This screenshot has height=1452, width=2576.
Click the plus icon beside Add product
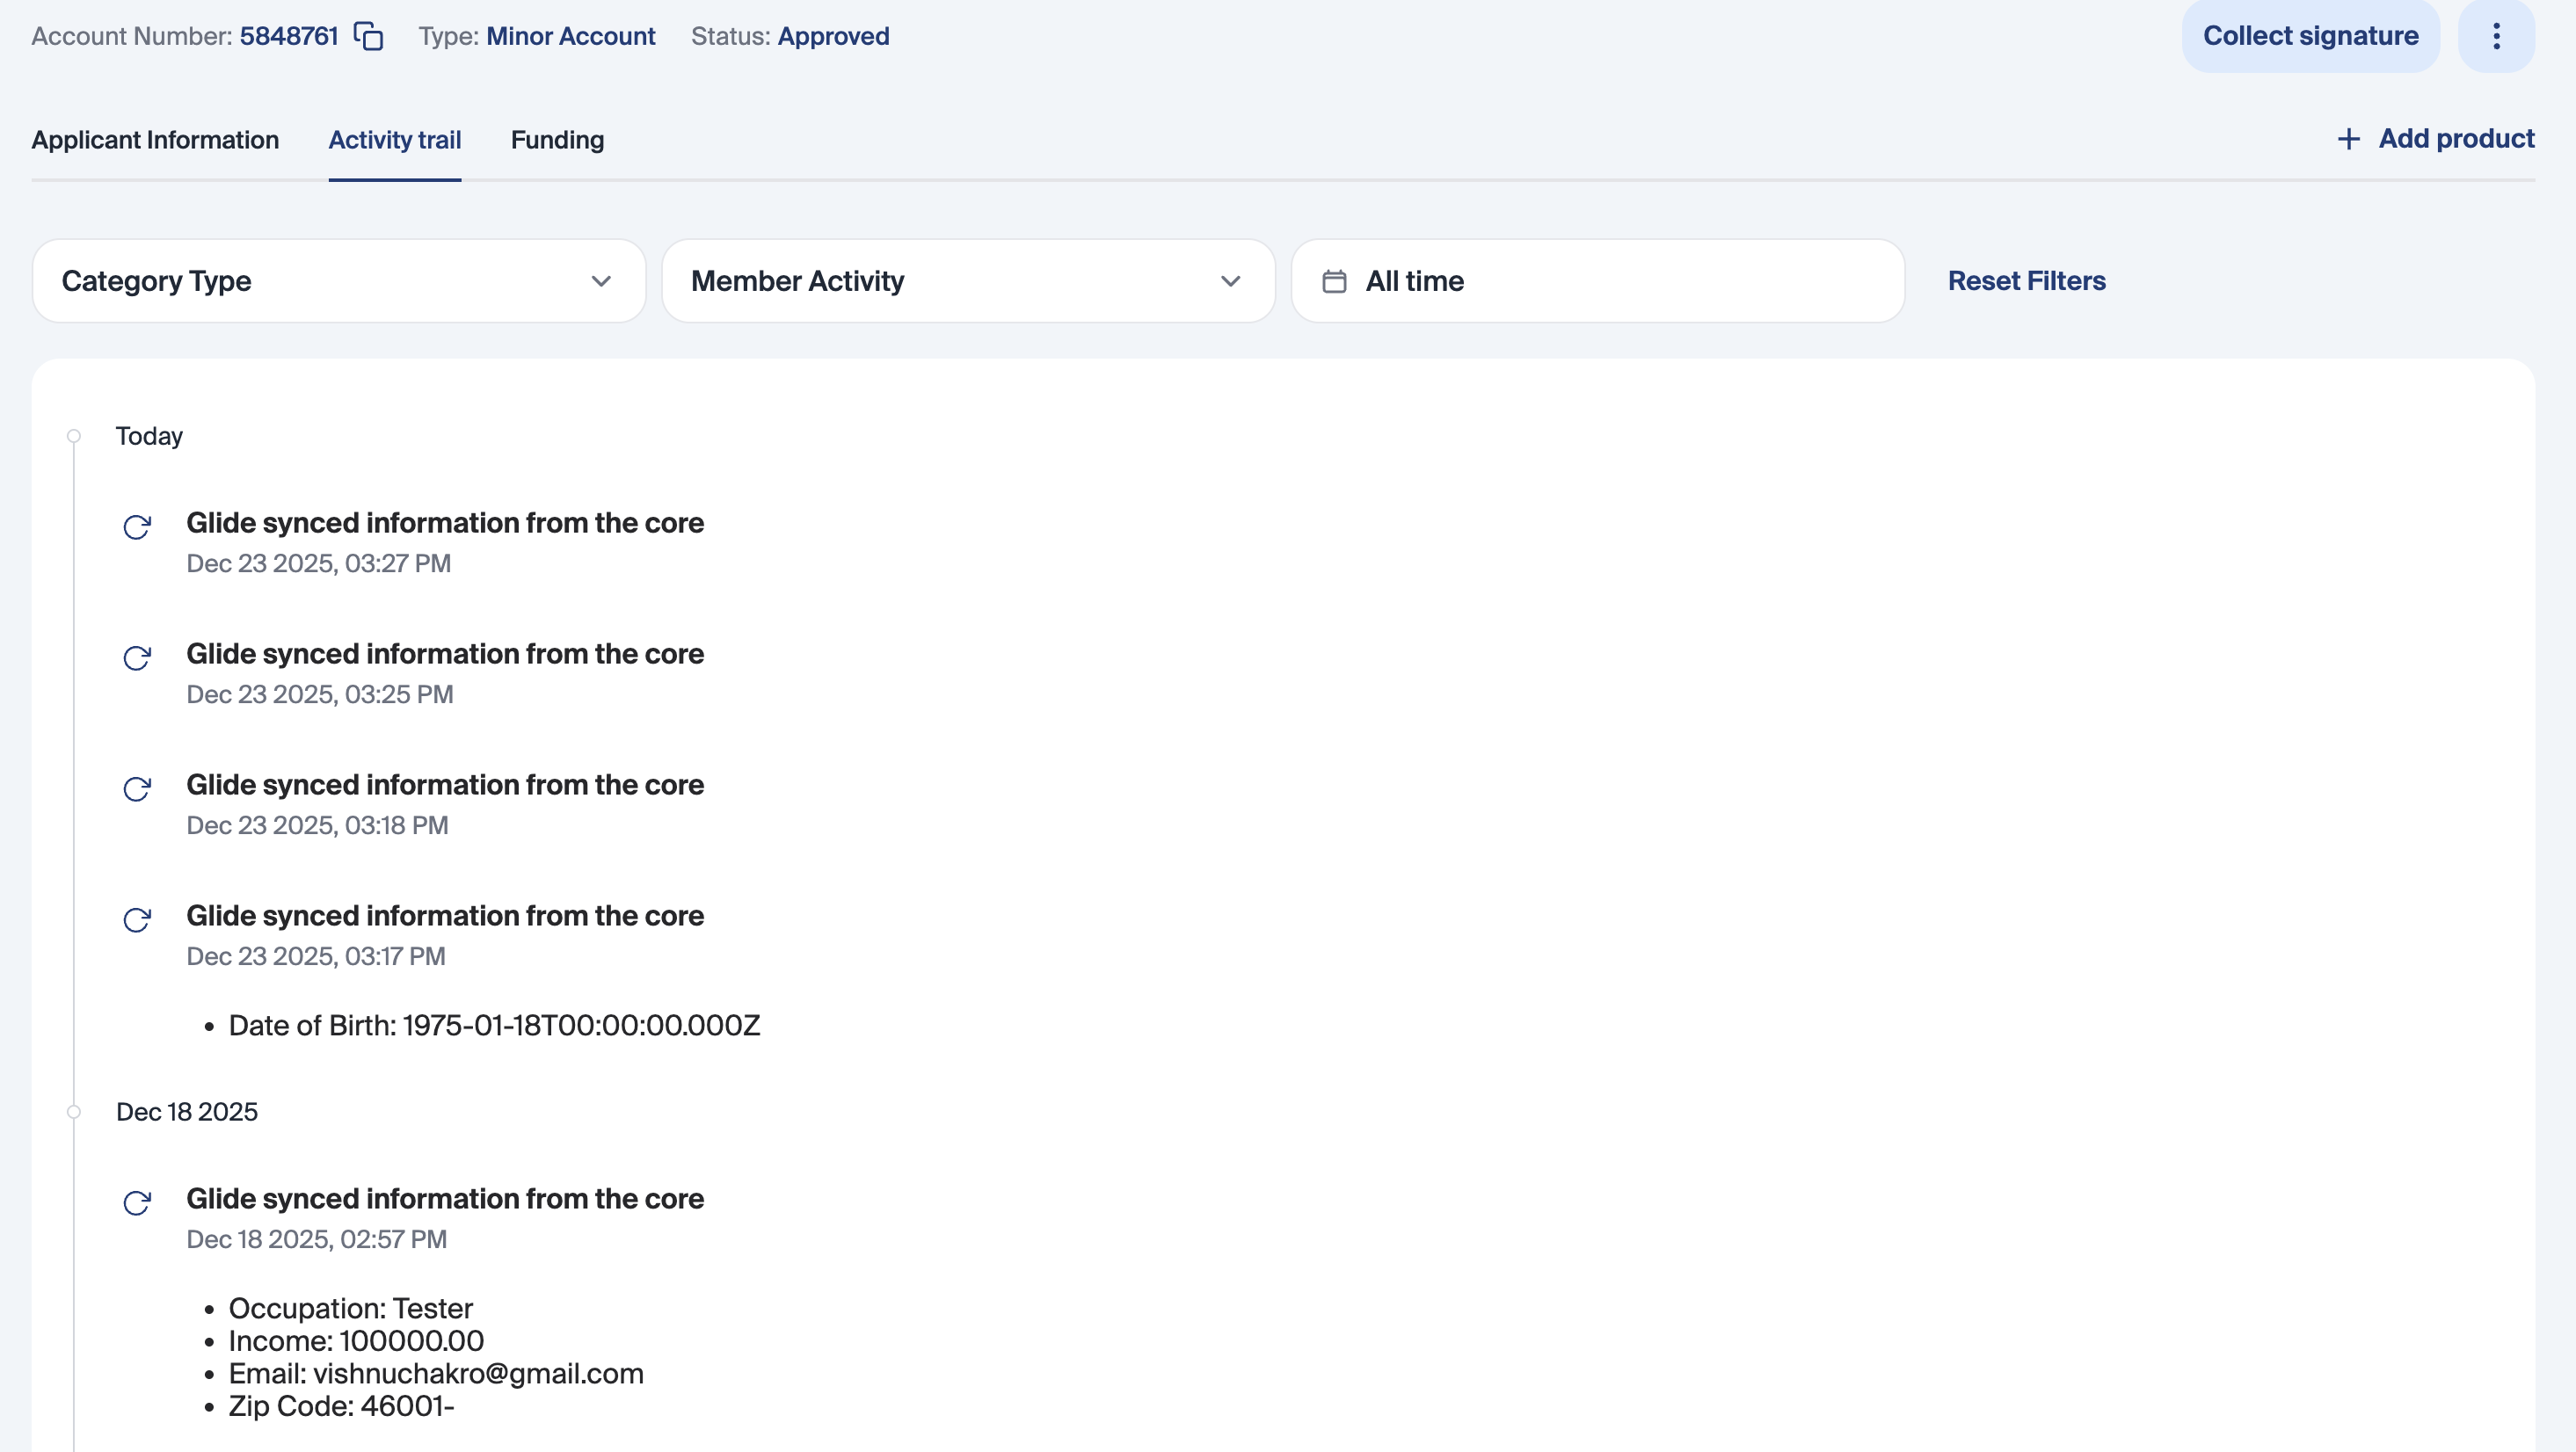pyautogui.click(x=2348, y=139)
